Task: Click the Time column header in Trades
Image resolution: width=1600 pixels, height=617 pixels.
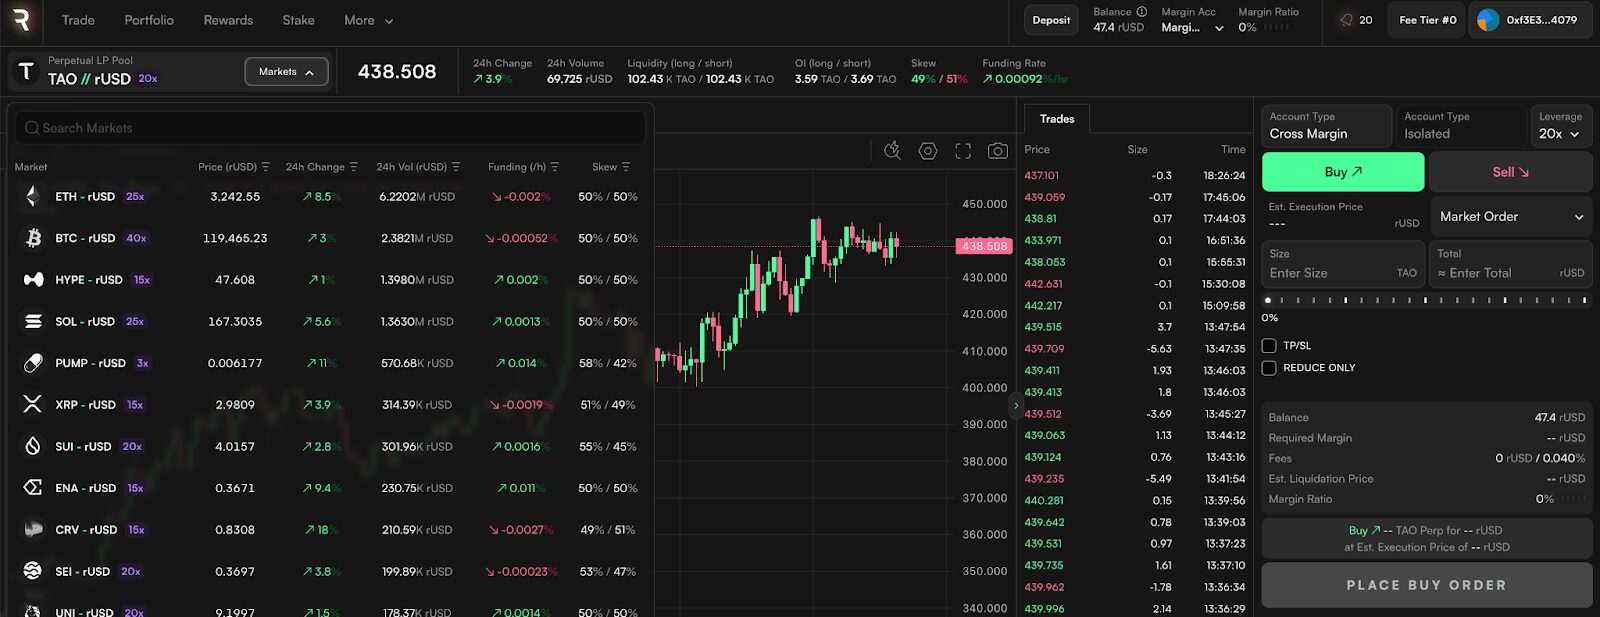Action: [x=1233, y=149]
